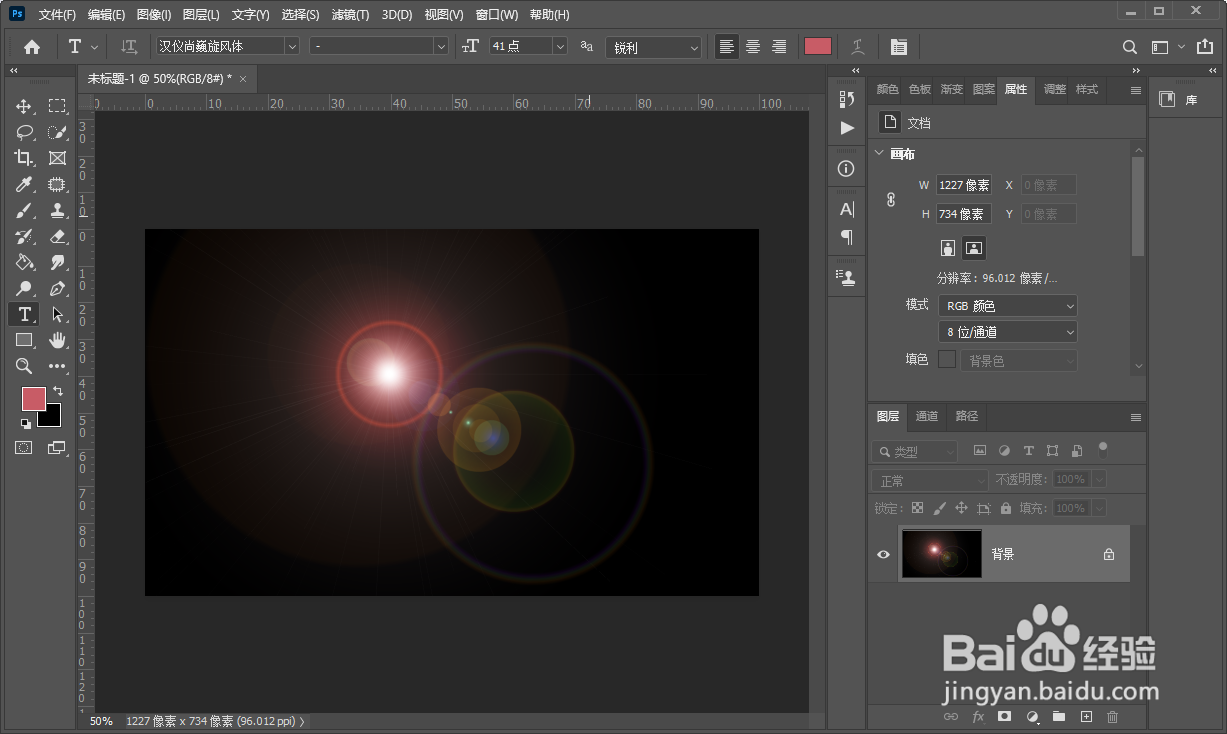Select the Zoom magnifier tool
Screen dimensions: 1227x734
tap(24, 366)
